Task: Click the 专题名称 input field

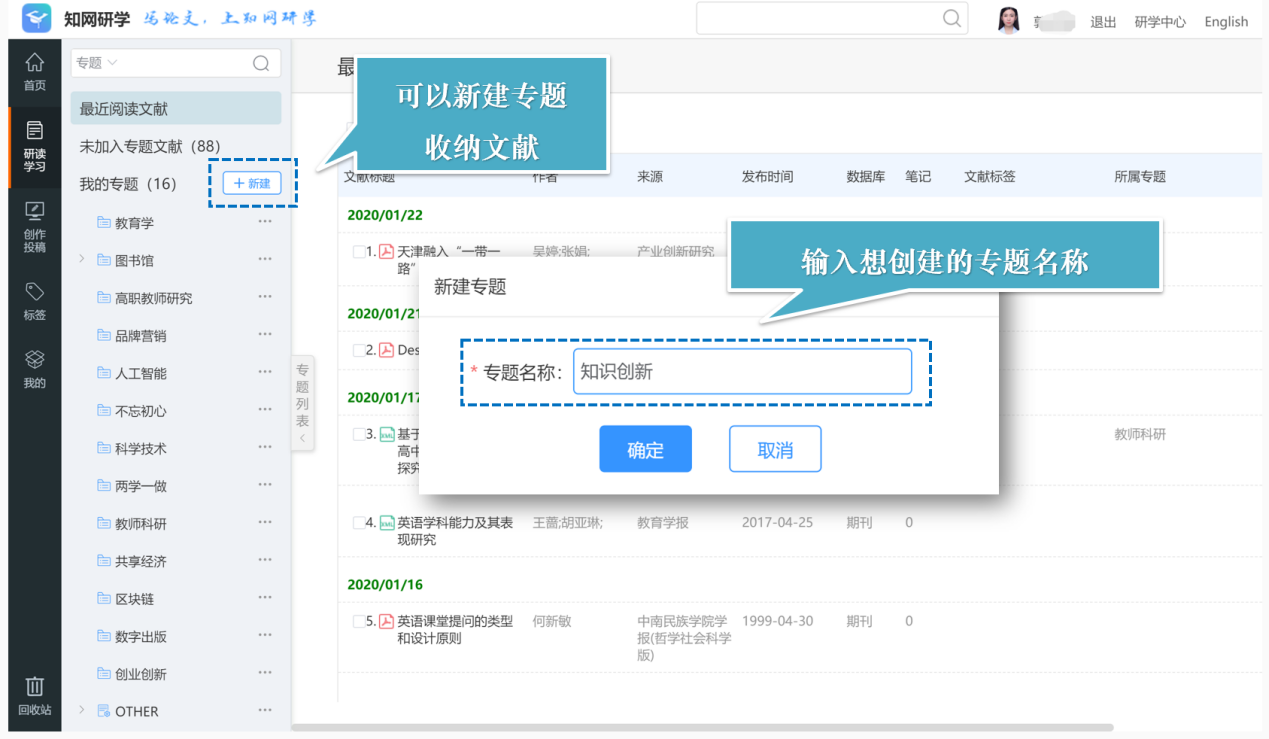Action: click(742, 371)
